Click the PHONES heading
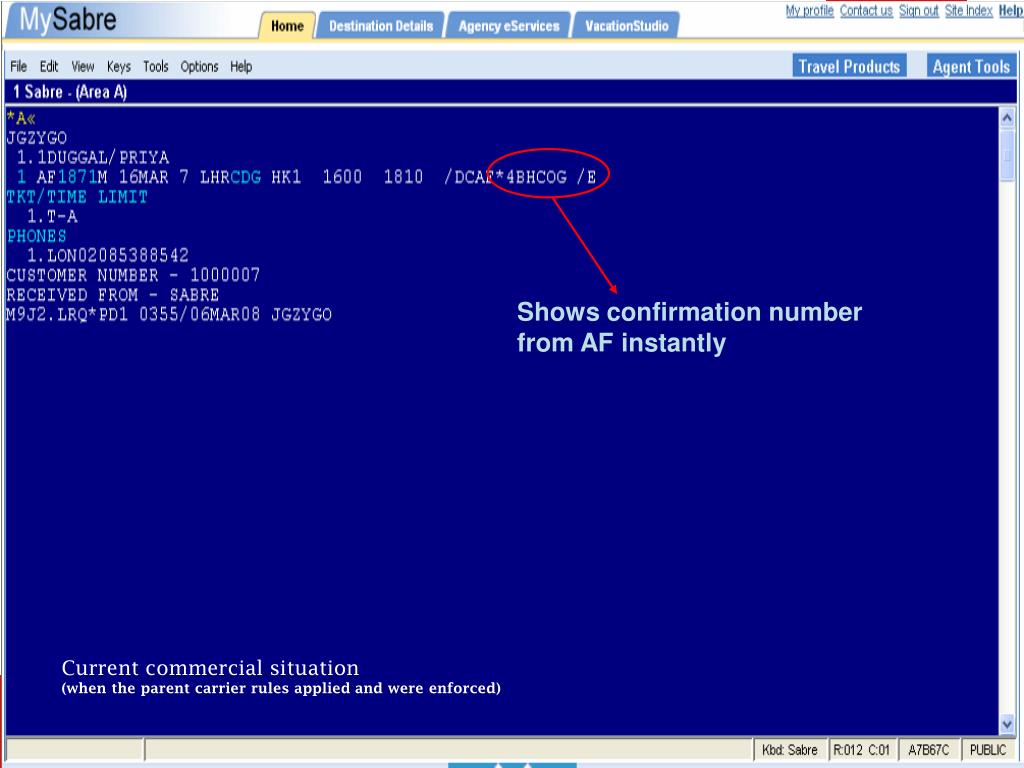1024x768 pixels. click(x=37, y=236)
